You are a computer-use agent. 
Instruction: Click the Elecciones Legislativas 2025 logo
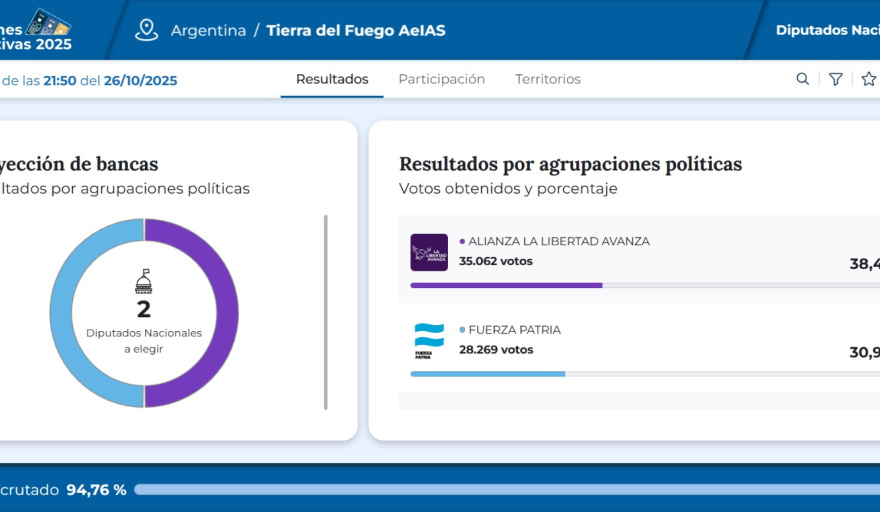point(40,30)
